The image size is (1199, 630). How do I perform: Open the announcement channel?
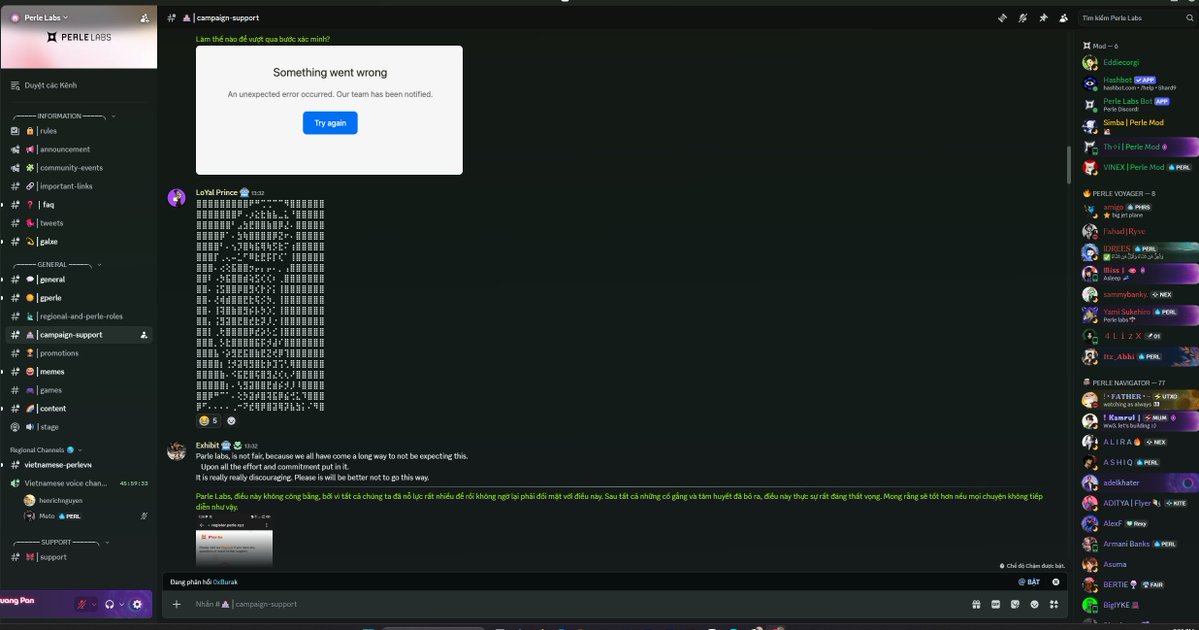click(79, 149)
